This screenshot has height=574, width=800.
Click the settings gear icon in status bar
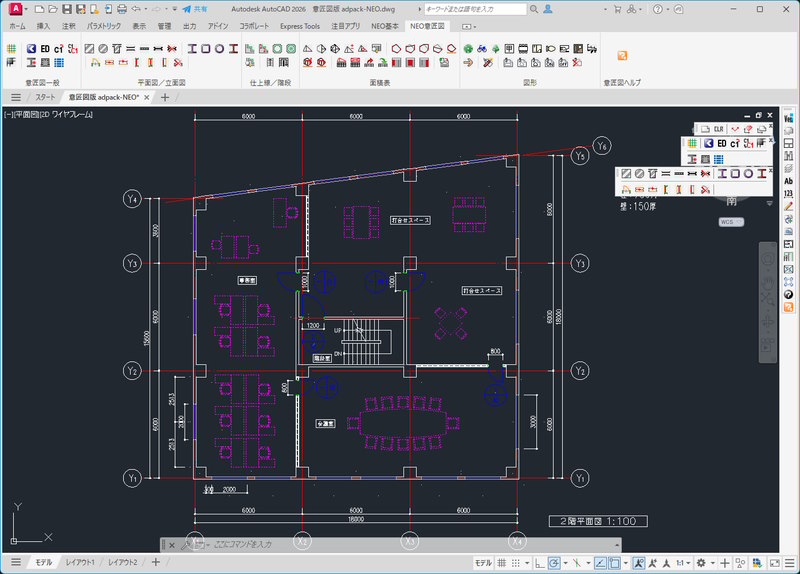700,563
